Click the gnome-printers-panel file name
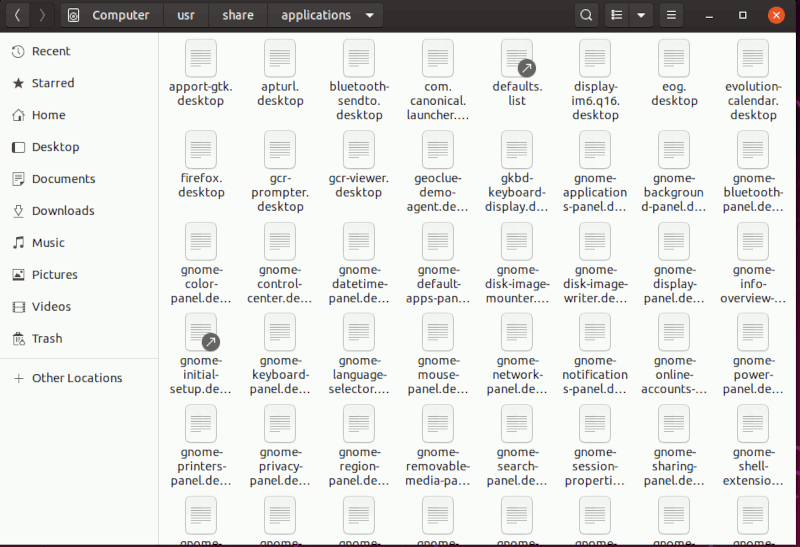800x547 pixels. [201, 466]
